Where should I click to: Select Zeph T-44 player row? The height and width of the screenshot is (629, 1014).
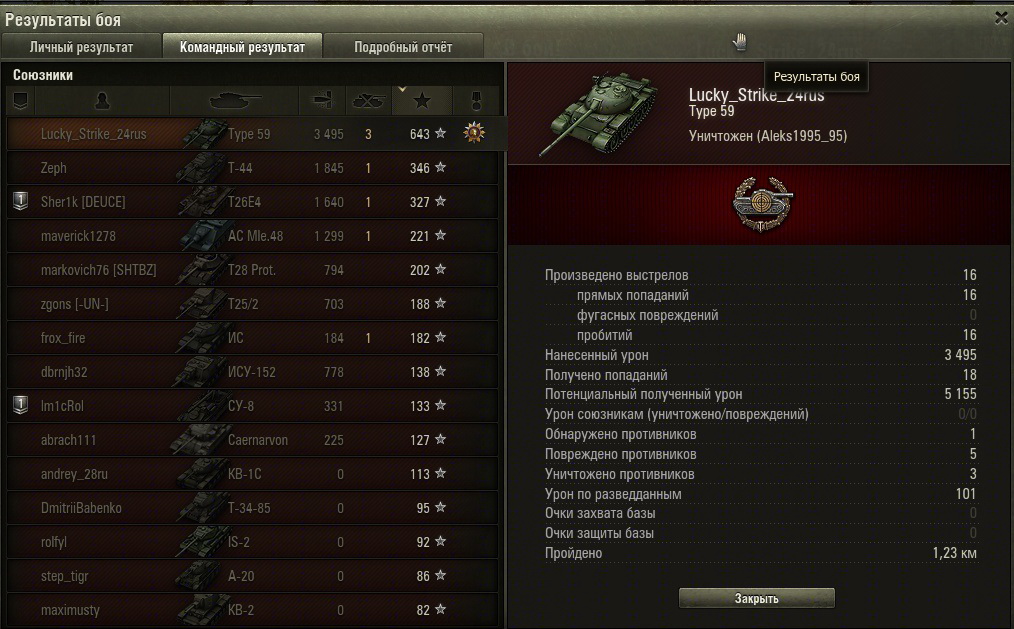[253, 167]
